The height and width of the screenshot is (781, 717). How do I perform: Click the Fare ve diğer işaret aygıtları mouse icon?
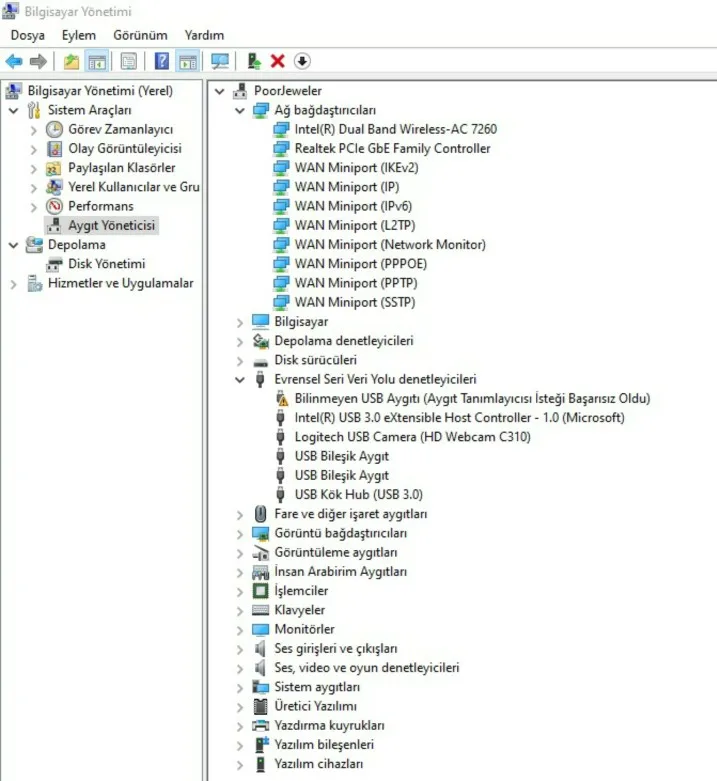[260, 514]
